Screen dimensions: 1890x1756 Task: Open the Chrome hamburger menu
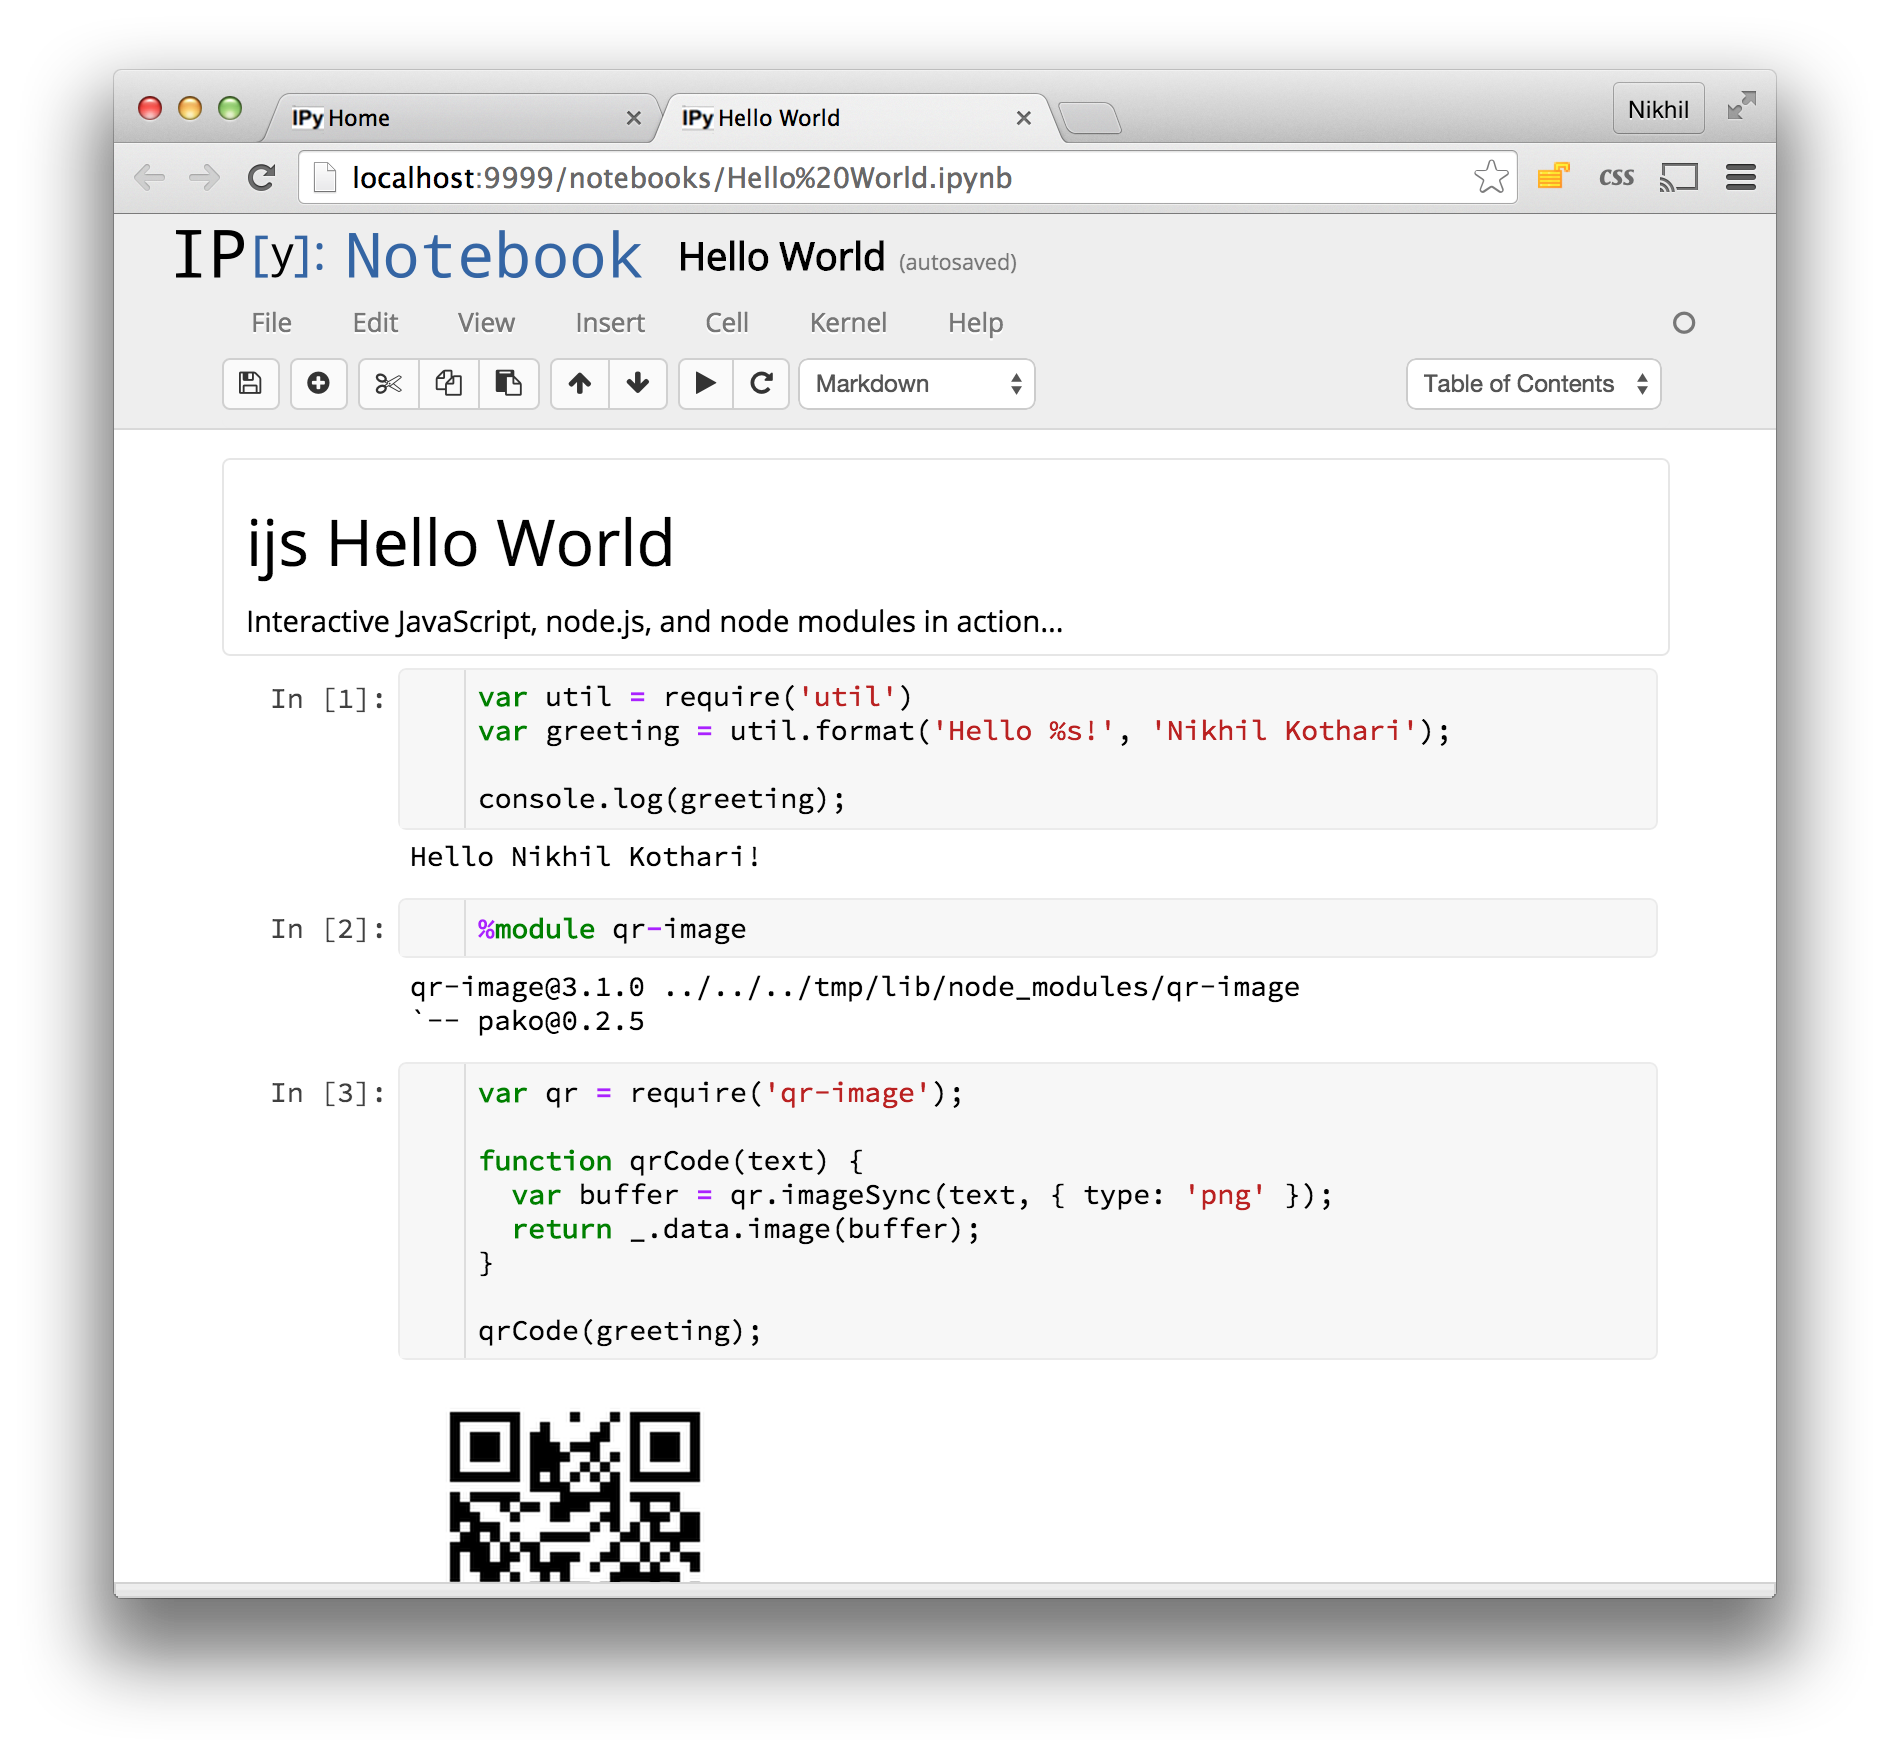[x=1741, y=178]
